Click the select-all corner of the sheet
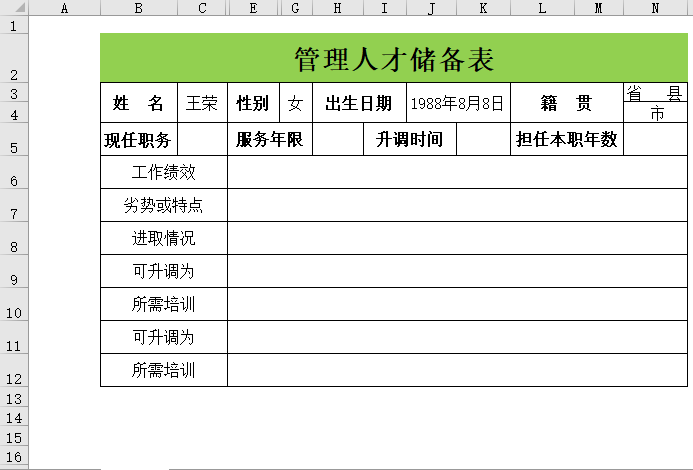693x470 pixels. 14,8
